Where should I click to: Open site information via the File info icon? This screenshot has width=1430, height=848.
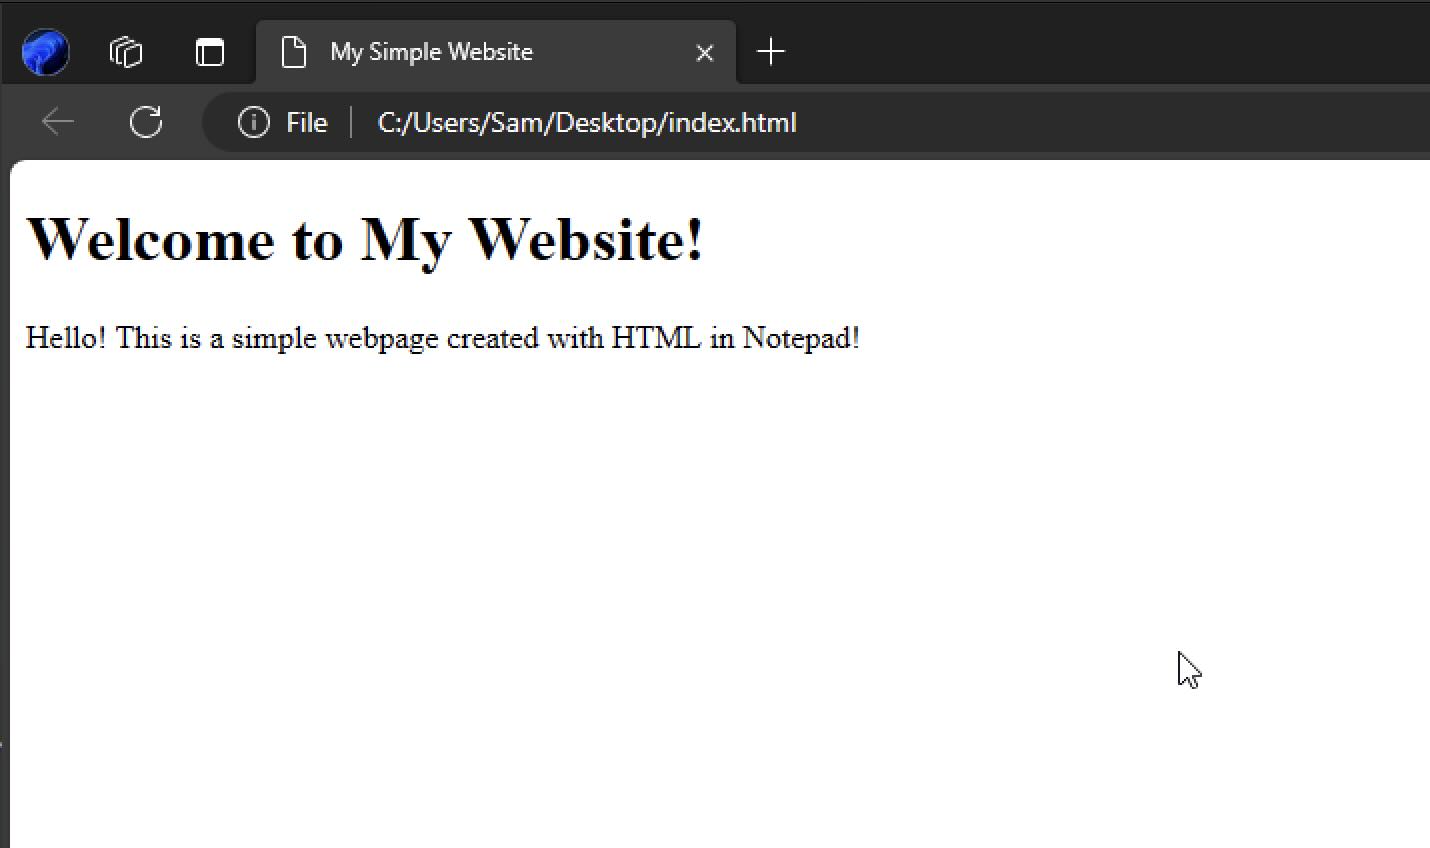click(x=252, y=121)
